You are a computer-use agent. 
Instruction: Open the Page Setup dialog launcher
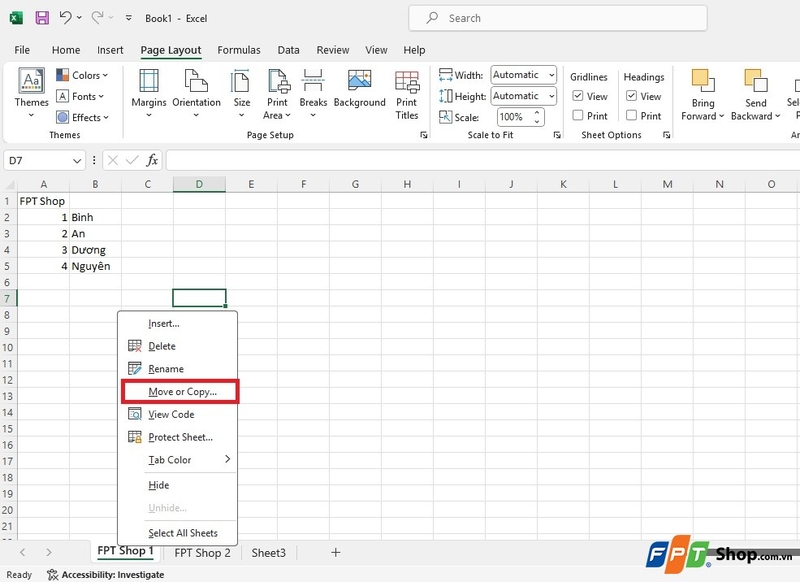pos(423,135)
